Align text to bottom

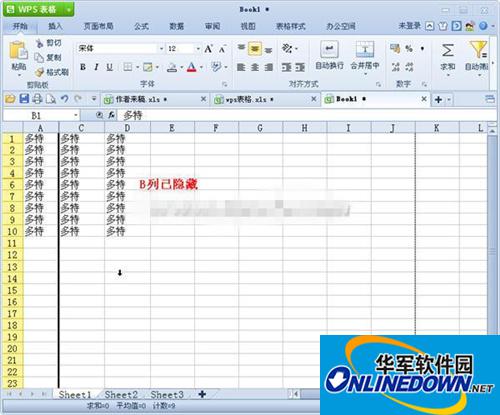pyautogui.click(x=269, y=50)
